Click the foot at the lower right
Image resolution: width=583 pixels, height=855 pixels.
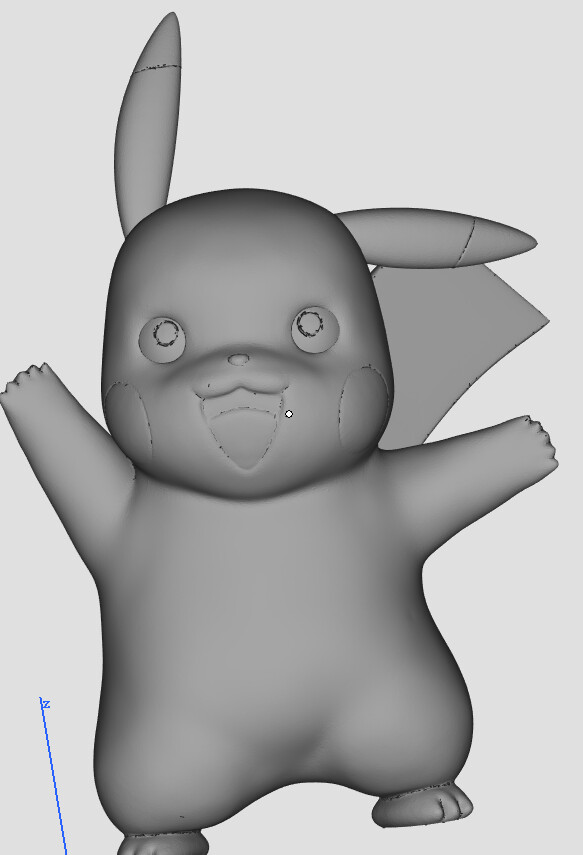click(422, 806)
